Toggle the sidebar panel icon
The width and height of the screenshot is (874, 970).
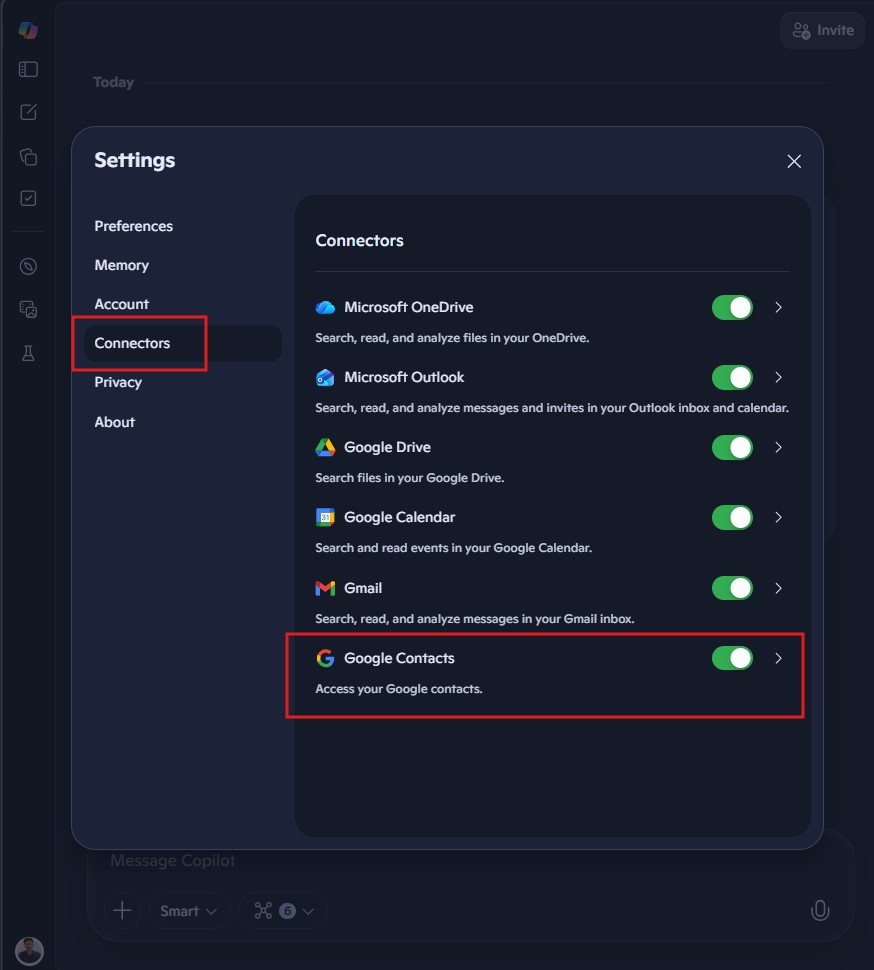click(28, 69)
